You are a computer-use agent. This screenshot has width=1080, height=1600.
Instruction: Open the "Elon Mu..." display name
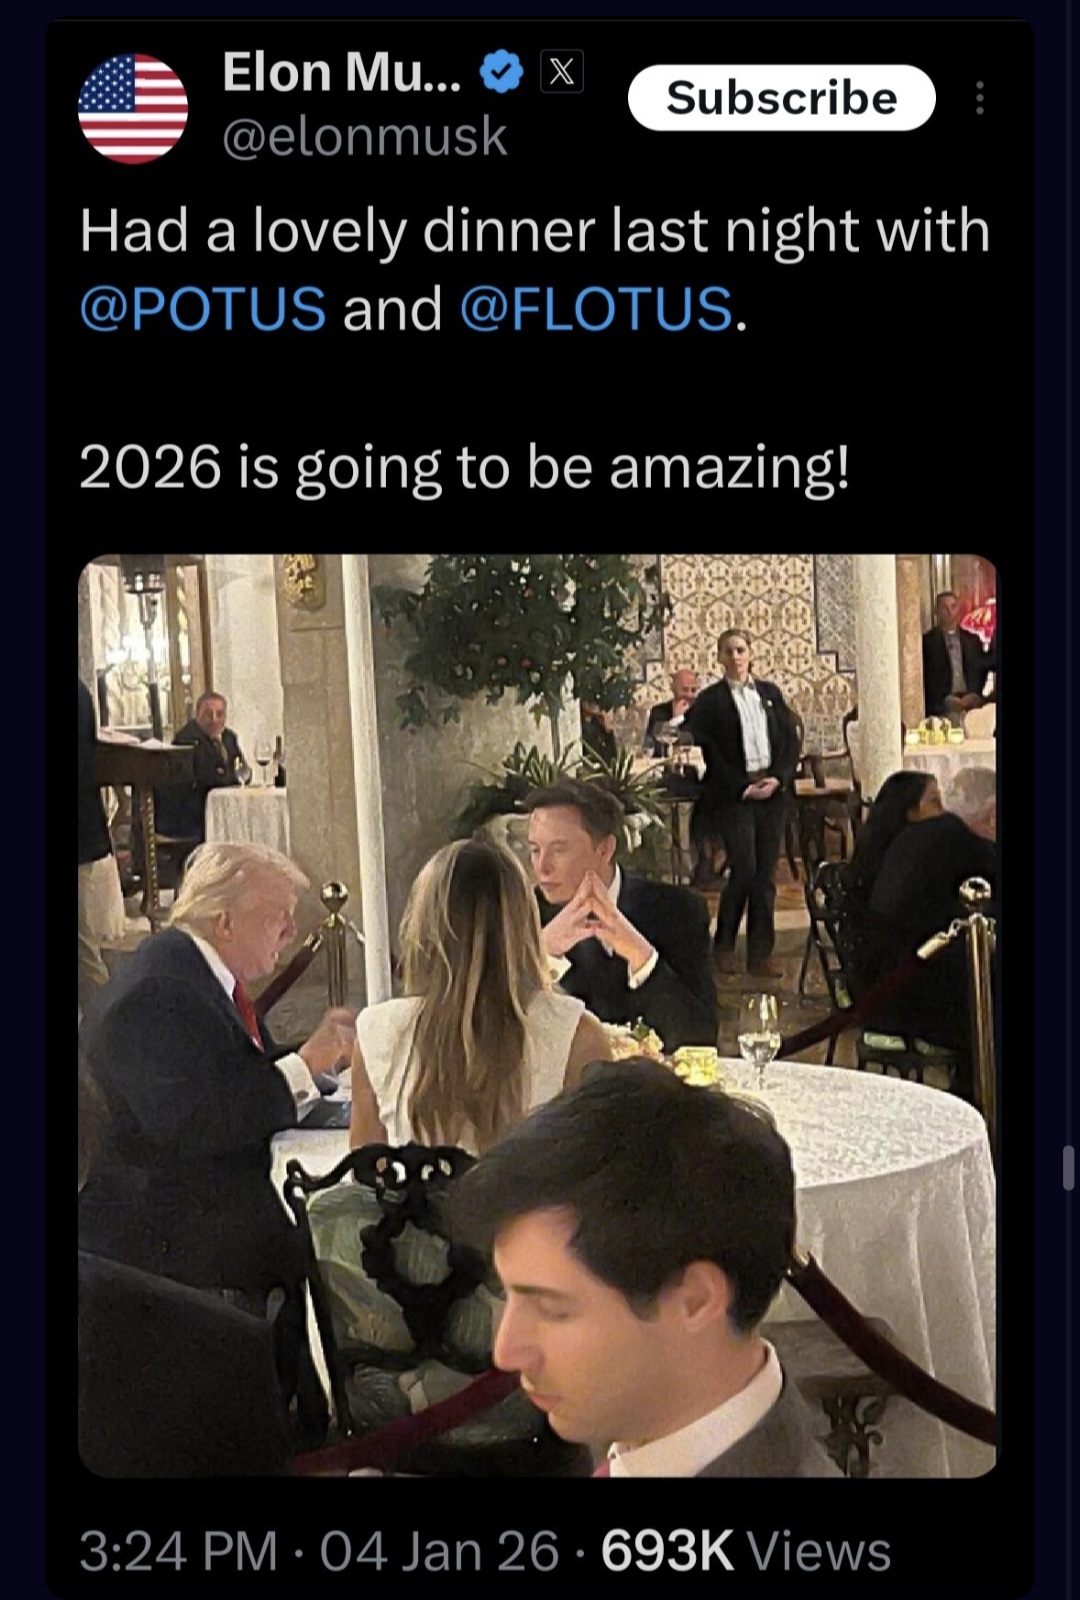341,72
